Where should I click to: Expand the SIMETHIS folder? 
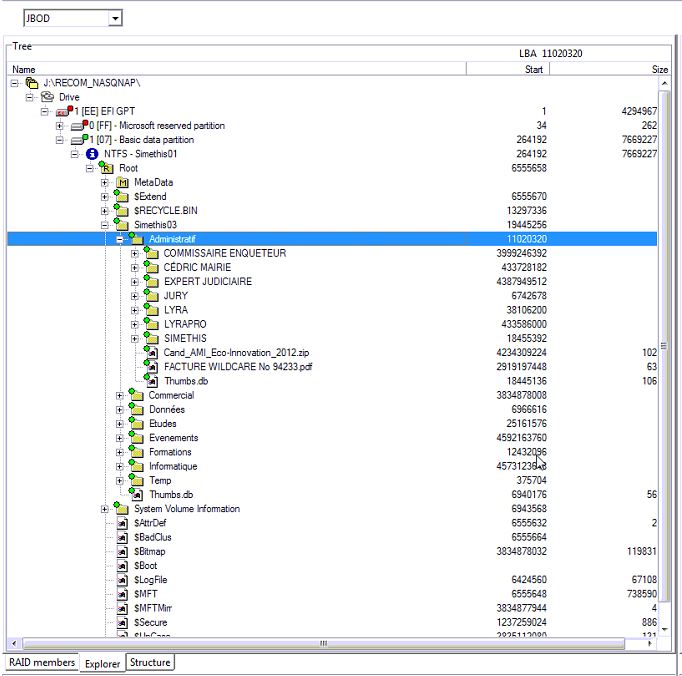pos(134,338)
